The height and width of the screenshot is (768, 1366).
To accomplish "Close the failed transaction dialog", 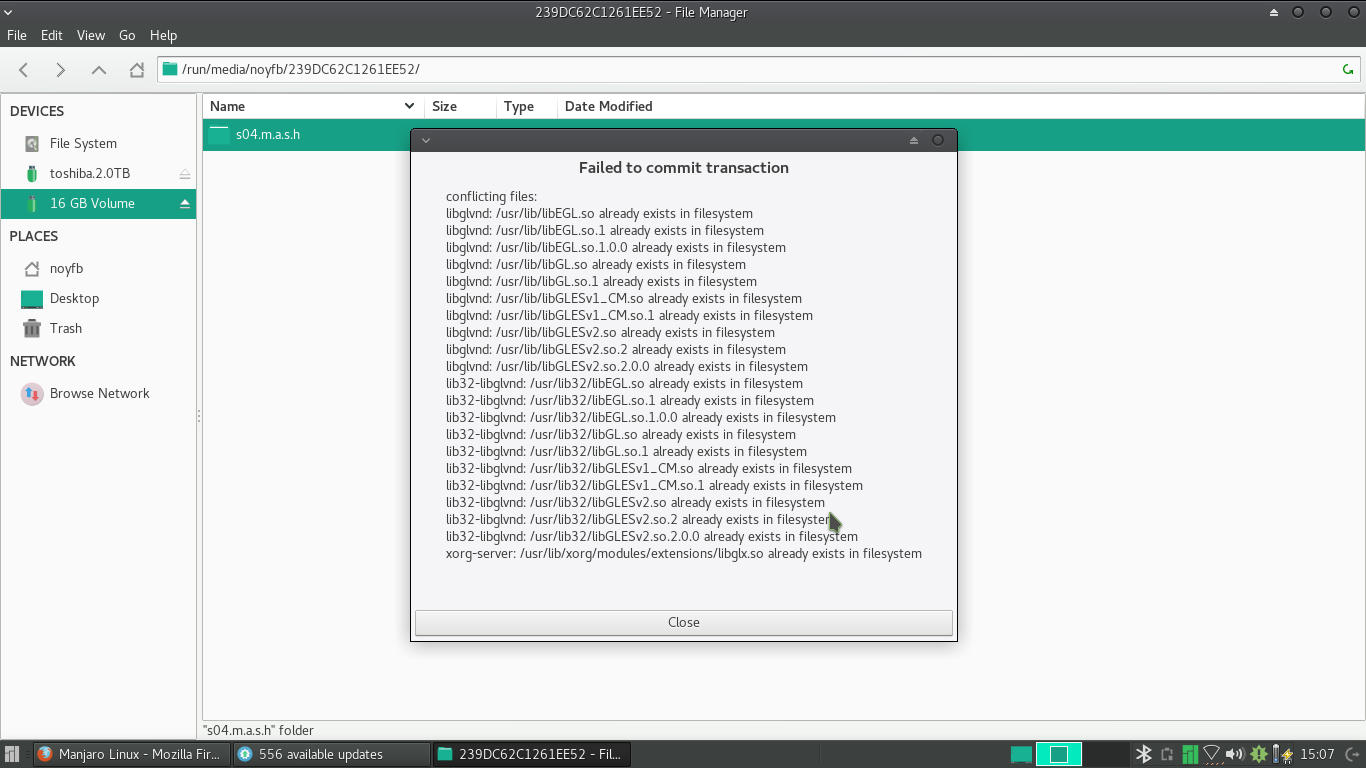I will [684, 622].
